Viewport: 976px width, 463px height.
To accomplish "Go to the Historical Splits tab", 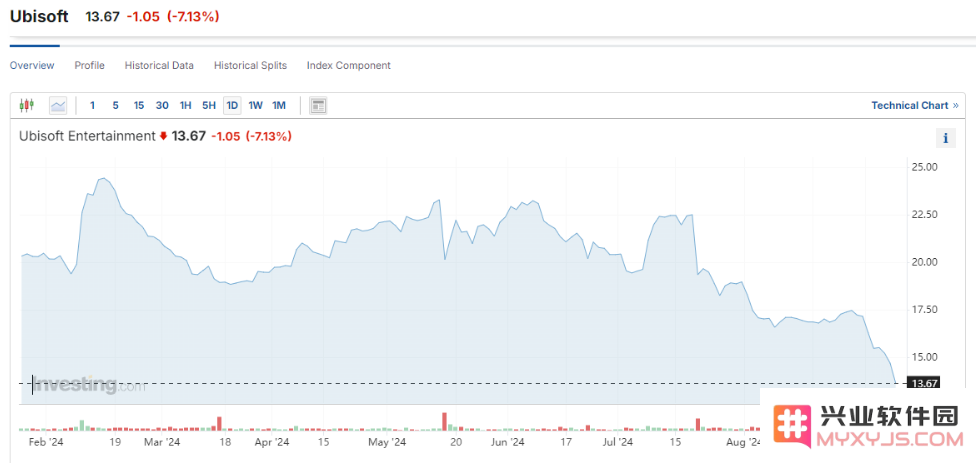I will click(x=250, y=65).
